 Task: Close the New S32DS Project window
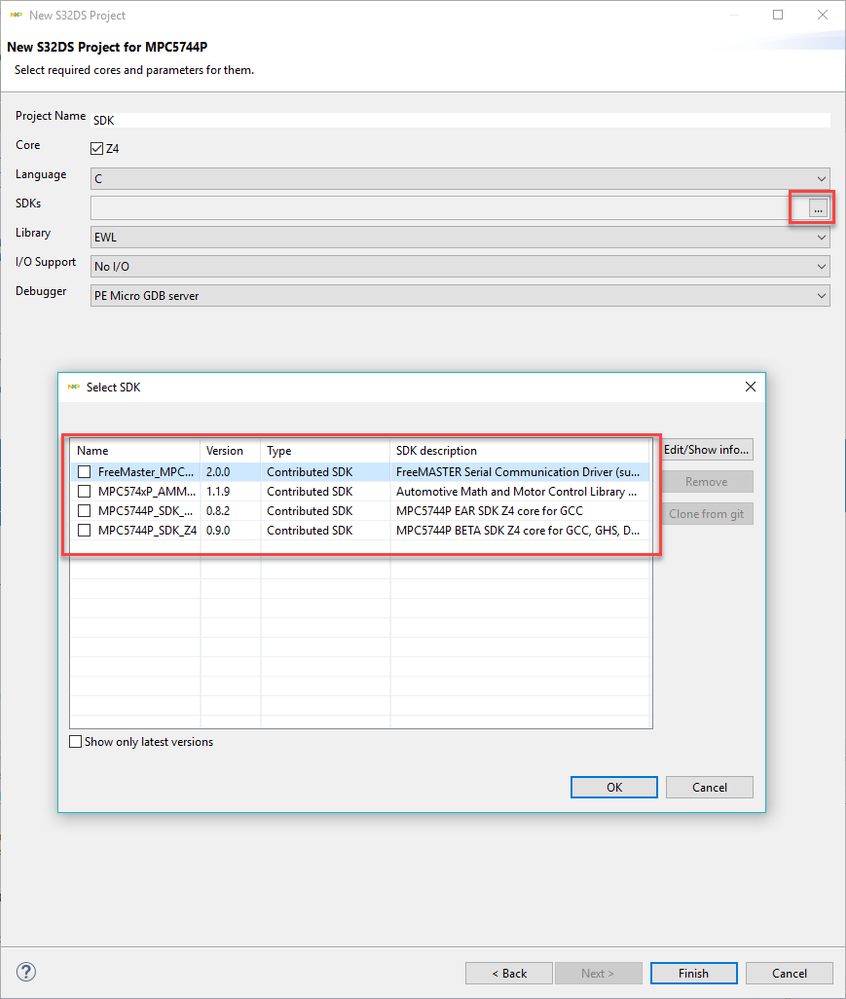pyautogui.click(x=822, y=15)
